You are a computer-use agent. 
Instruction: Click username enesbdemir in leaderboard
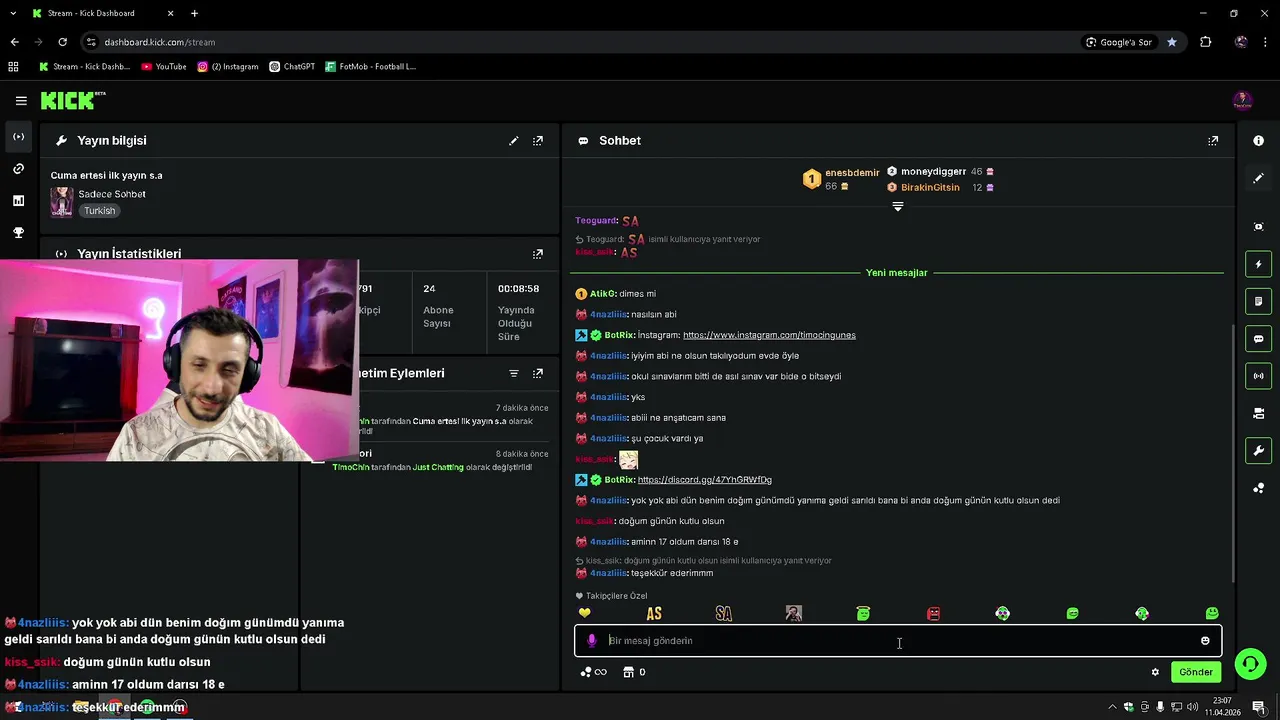tap(852, 173)
